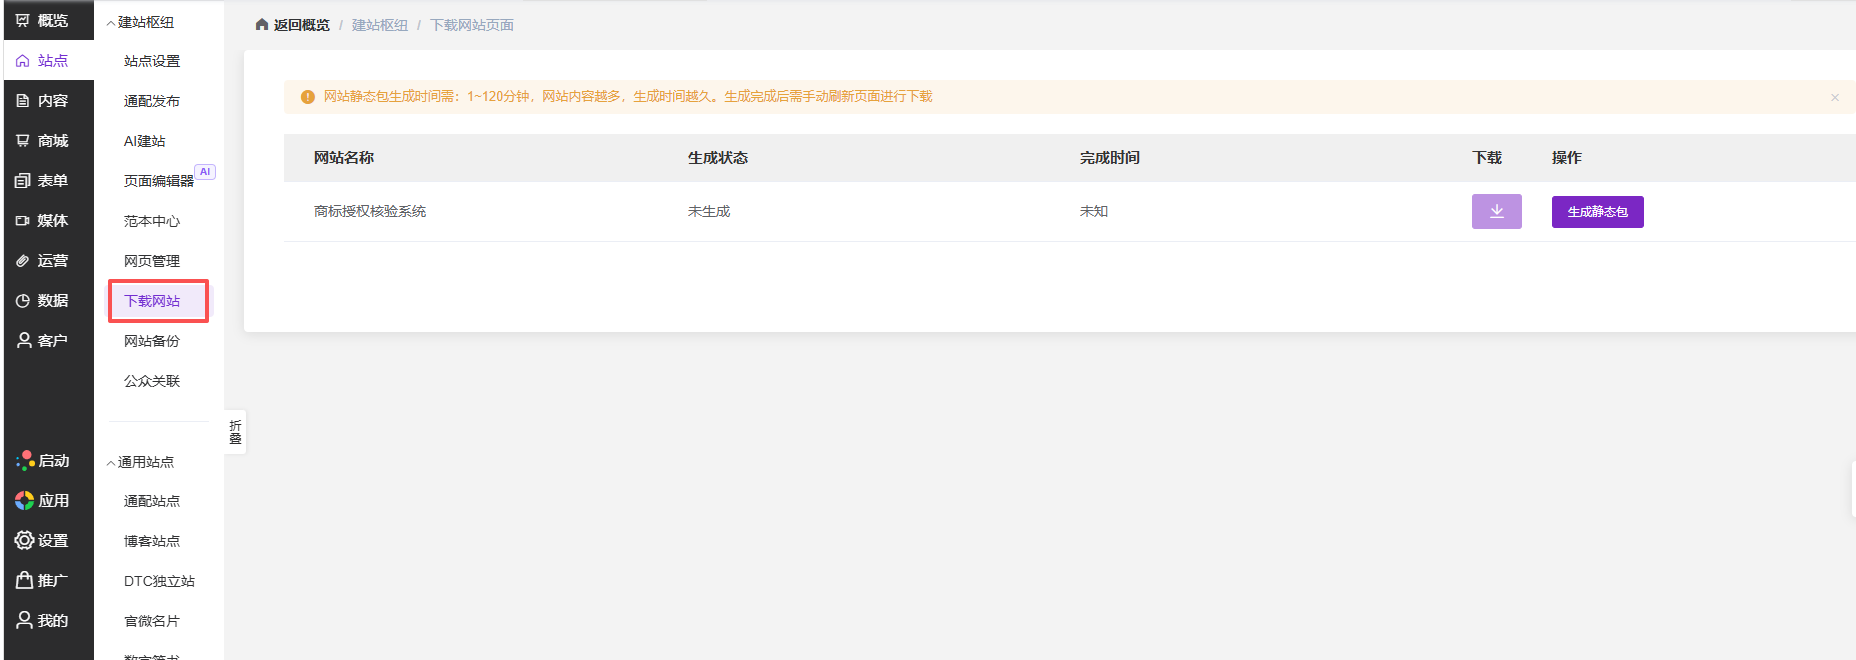Click the 生成静态包 button
The image size is (1856, 660).
1597,211
